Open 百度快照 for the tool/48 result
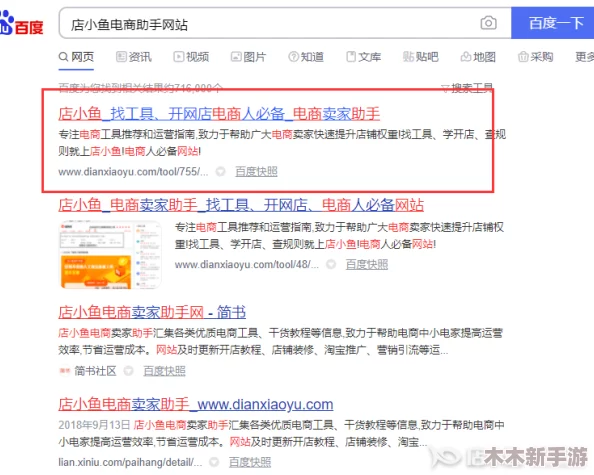 click(x=367, y=264)
